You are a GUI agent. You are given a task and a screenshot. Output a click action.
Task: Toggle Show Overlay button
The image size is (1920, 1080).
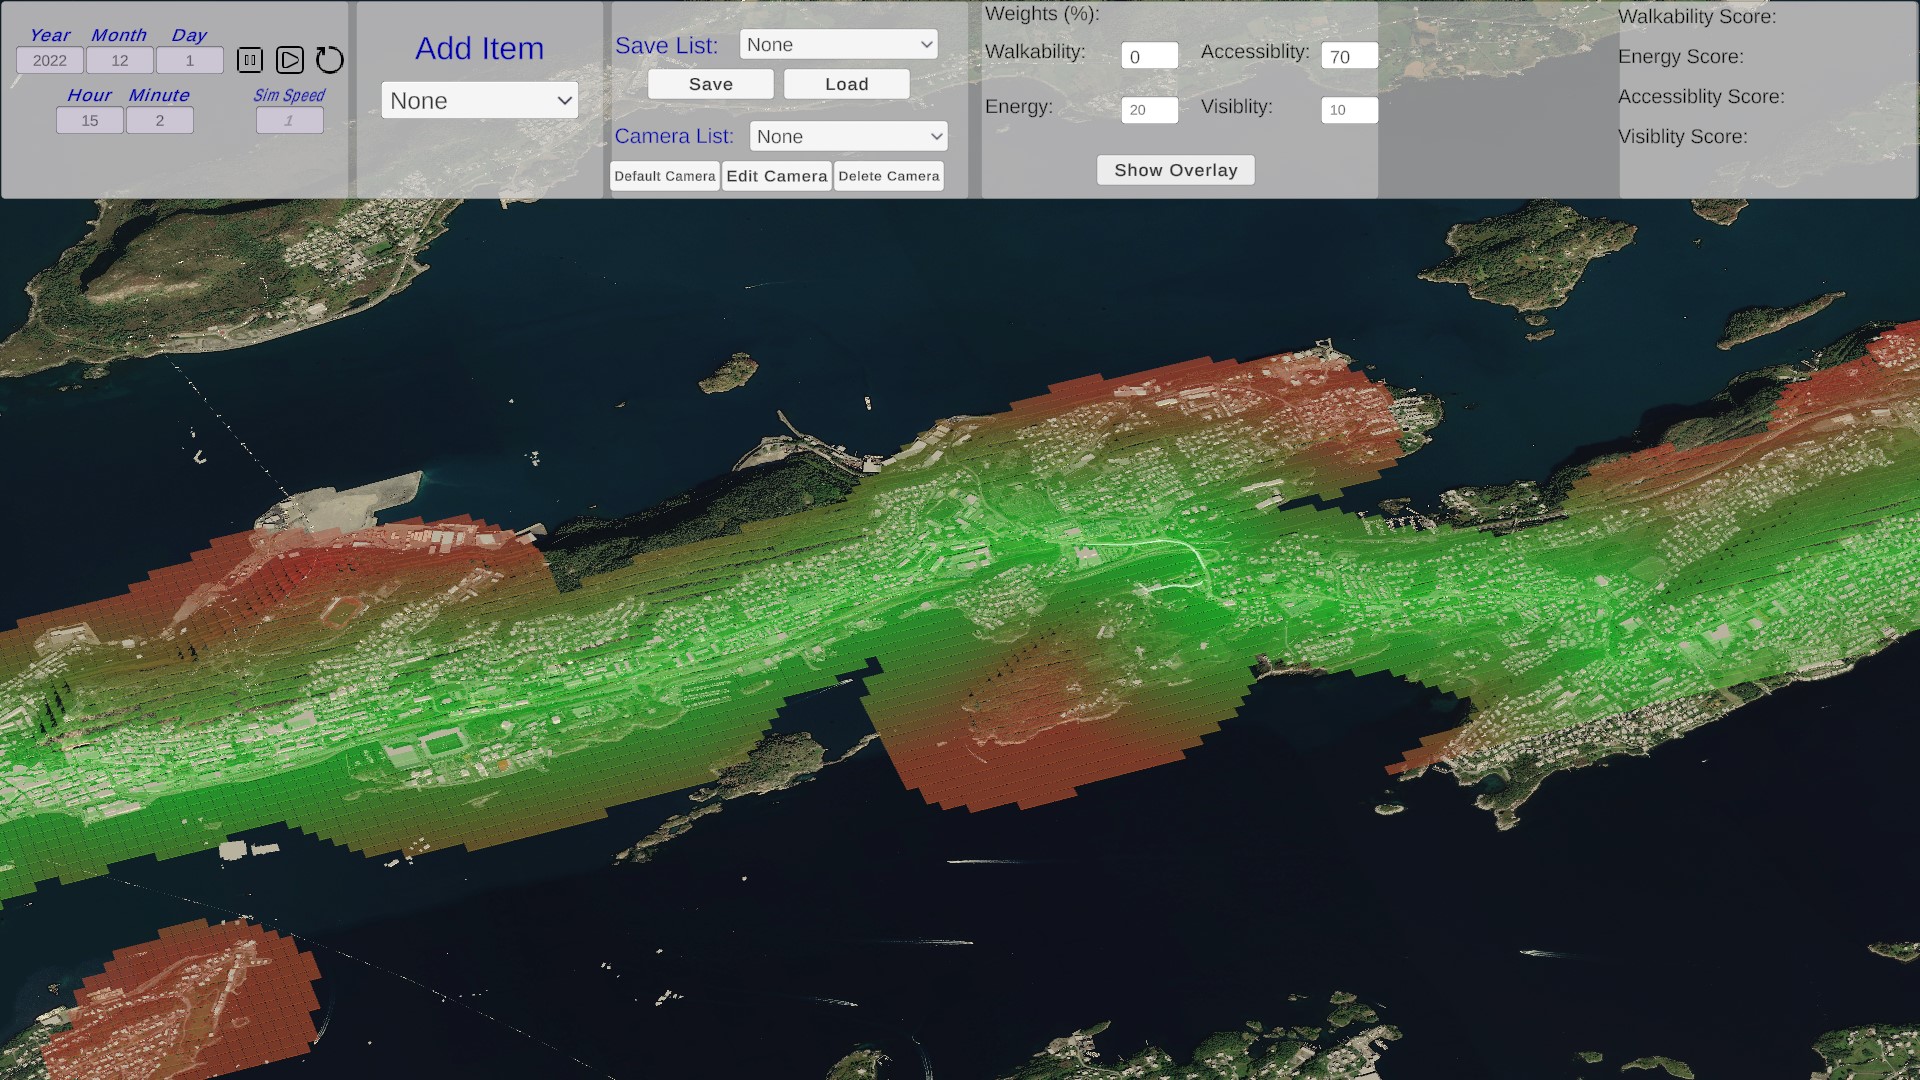1175,170
